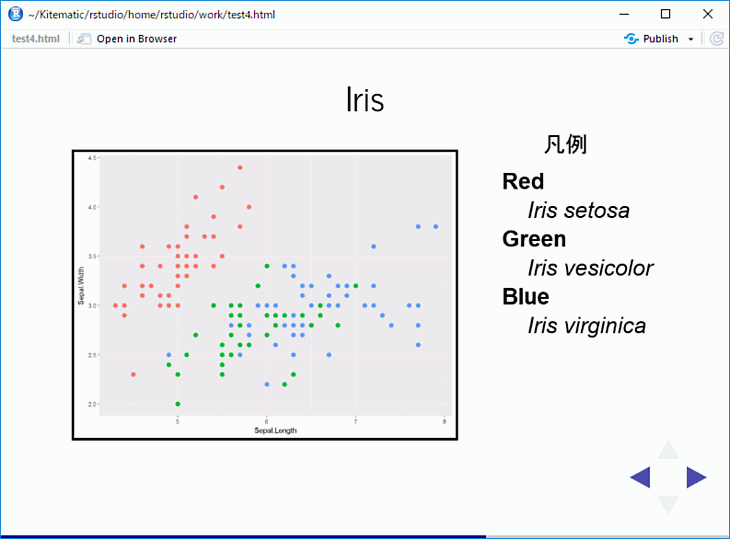The width and height of the screenshot is (730, 539).
Task: Click the slide progress bar at bottom
Action: point(365,537)
